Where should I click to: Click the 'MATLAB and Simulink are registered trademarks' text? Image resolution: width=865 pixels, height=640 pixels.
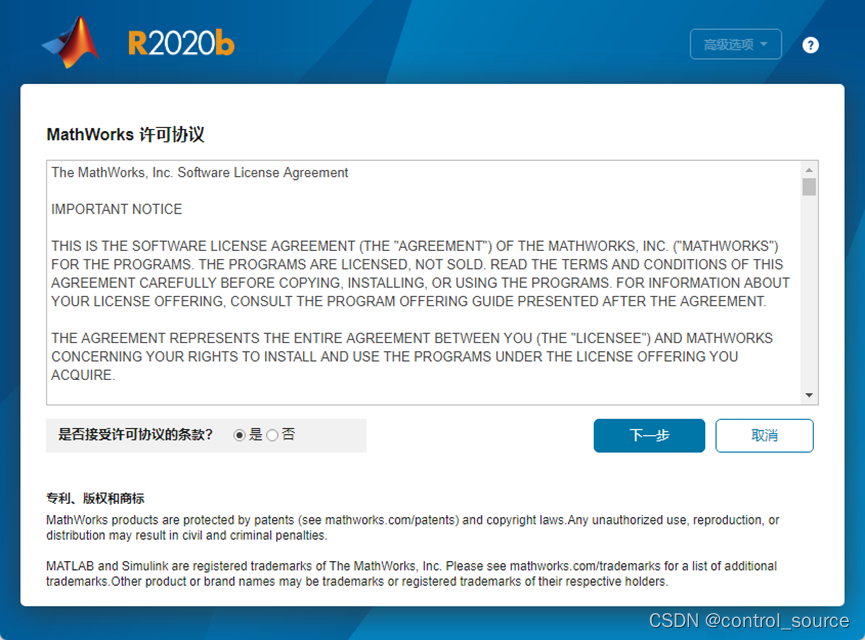[x=412, y=574]
